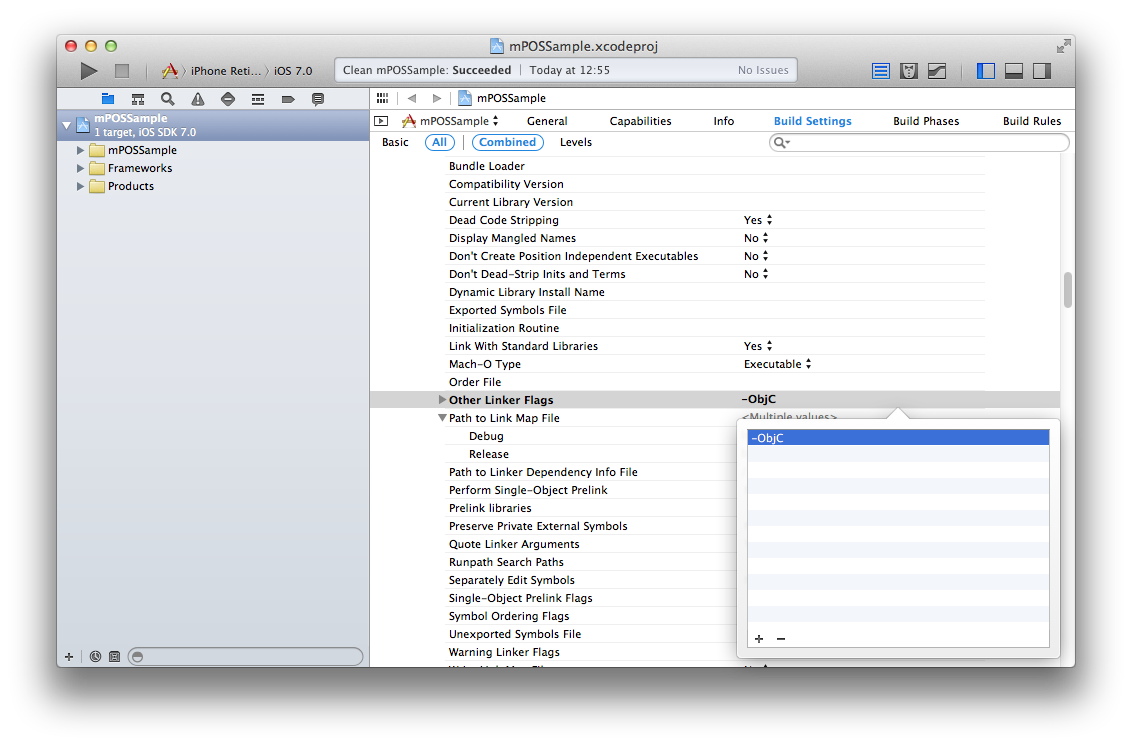The height and width of the screenshot is (746, 1132).
Task: Open the Issue navigator
Action: pyautogui.click(x=198, y=99)
